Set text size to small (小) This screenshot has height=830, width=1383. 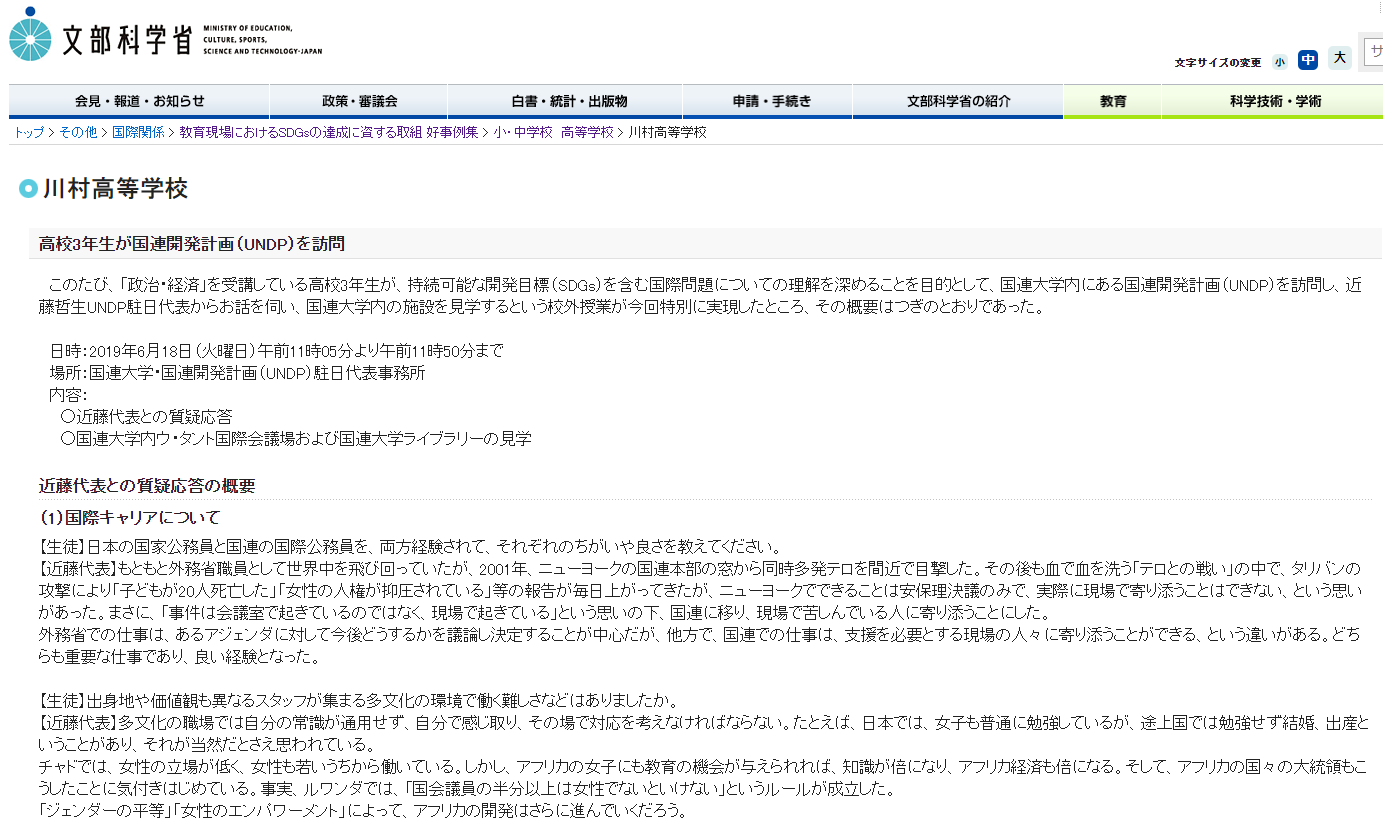point(1280,62)
